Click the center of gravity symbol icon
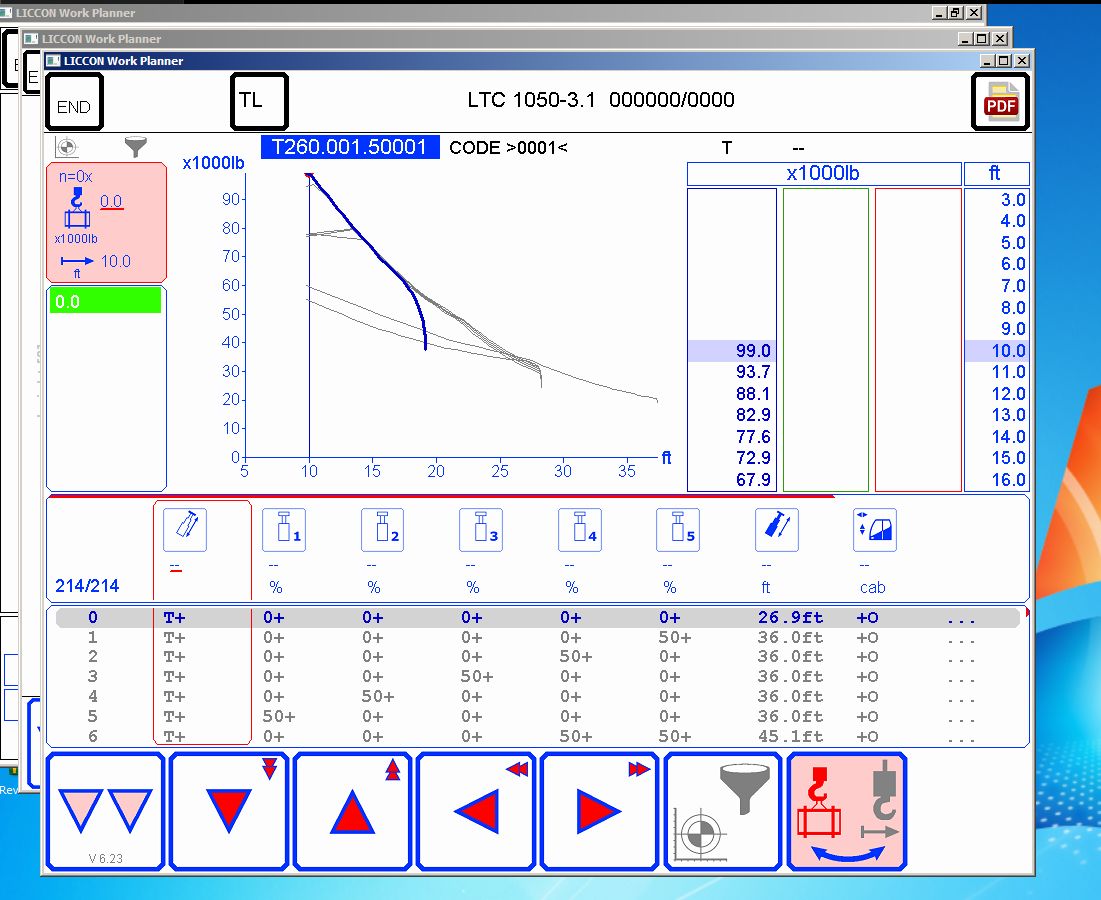Screen dimensions: 1101x900 click(65, 148)
